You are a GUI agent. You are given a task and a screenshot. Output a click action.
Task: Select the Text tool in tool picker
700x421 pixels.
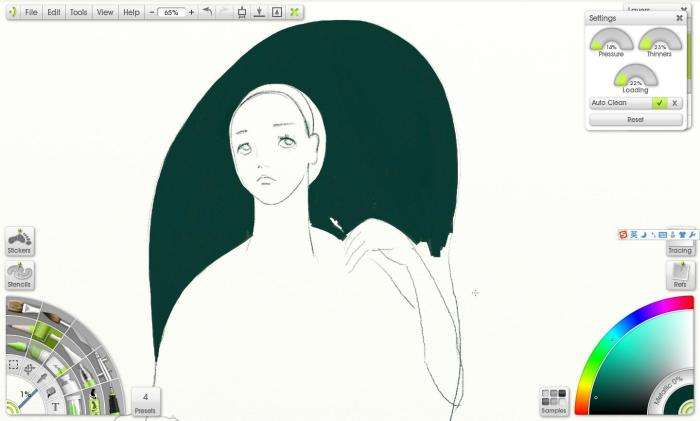pyautogui.click(x=55, y=407)
